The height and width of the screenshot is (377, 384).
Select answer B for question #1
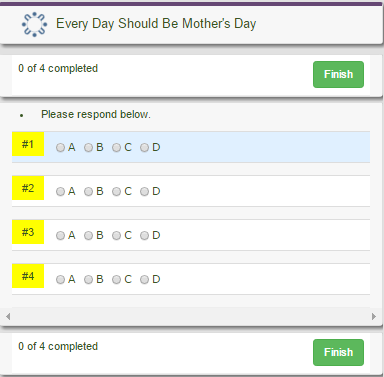click(88, 148)
